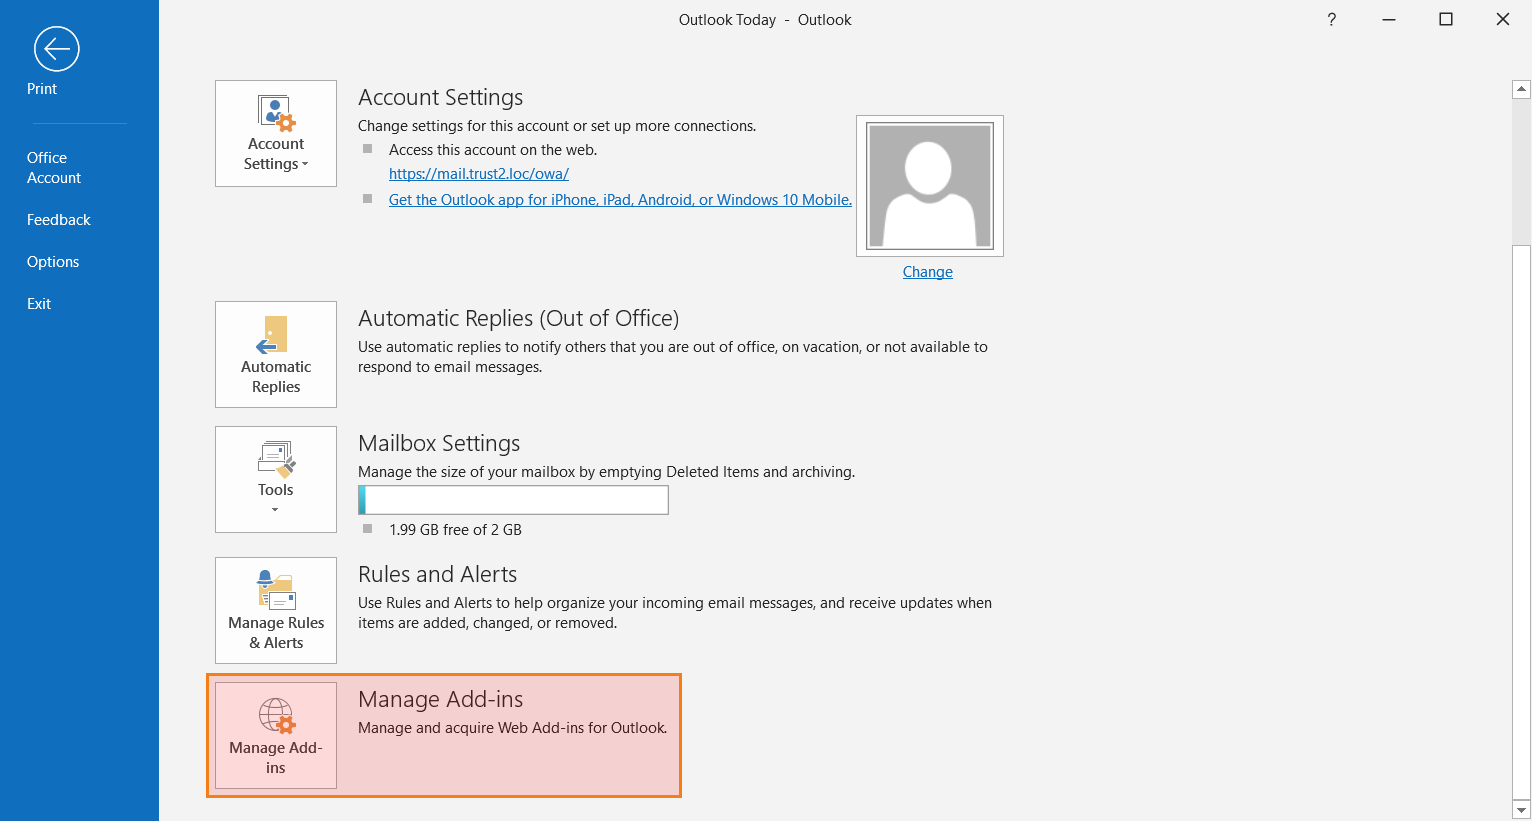Click the Get the Outlook app link
The width and height of the screenshot is (1532, 821).
(x=620, y=200)
